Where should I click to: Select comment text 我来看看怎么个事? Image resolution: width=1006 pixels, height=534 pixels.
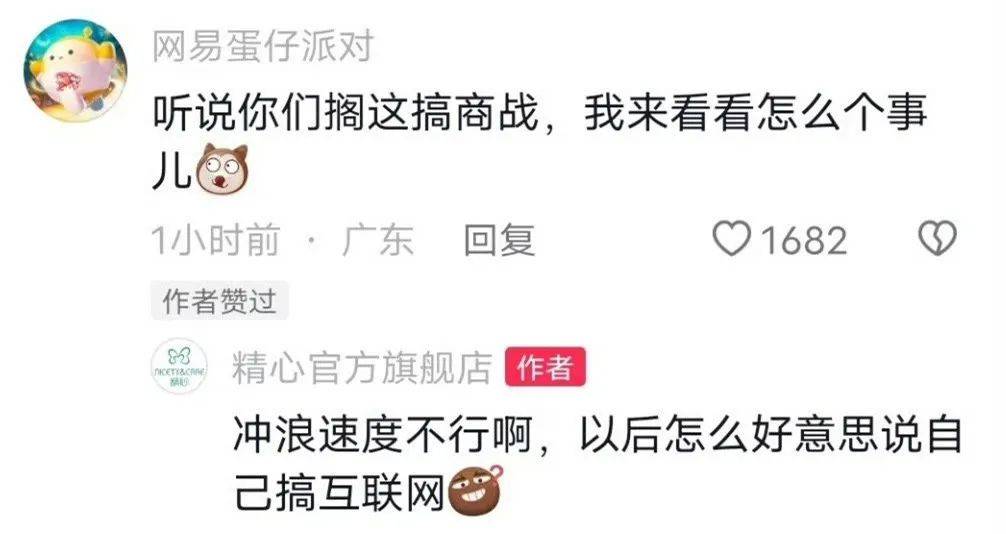(755, 113)
